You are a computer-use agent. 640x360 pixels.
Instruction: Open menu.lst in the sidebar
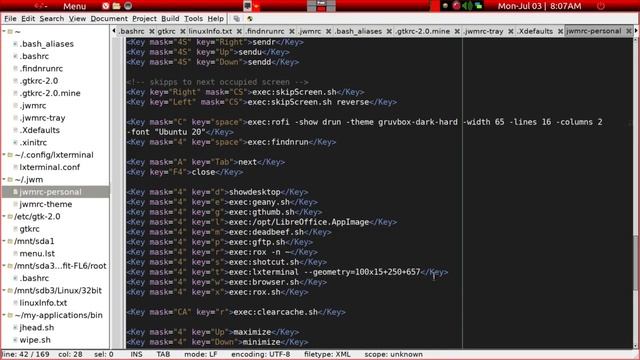[37, 253]
